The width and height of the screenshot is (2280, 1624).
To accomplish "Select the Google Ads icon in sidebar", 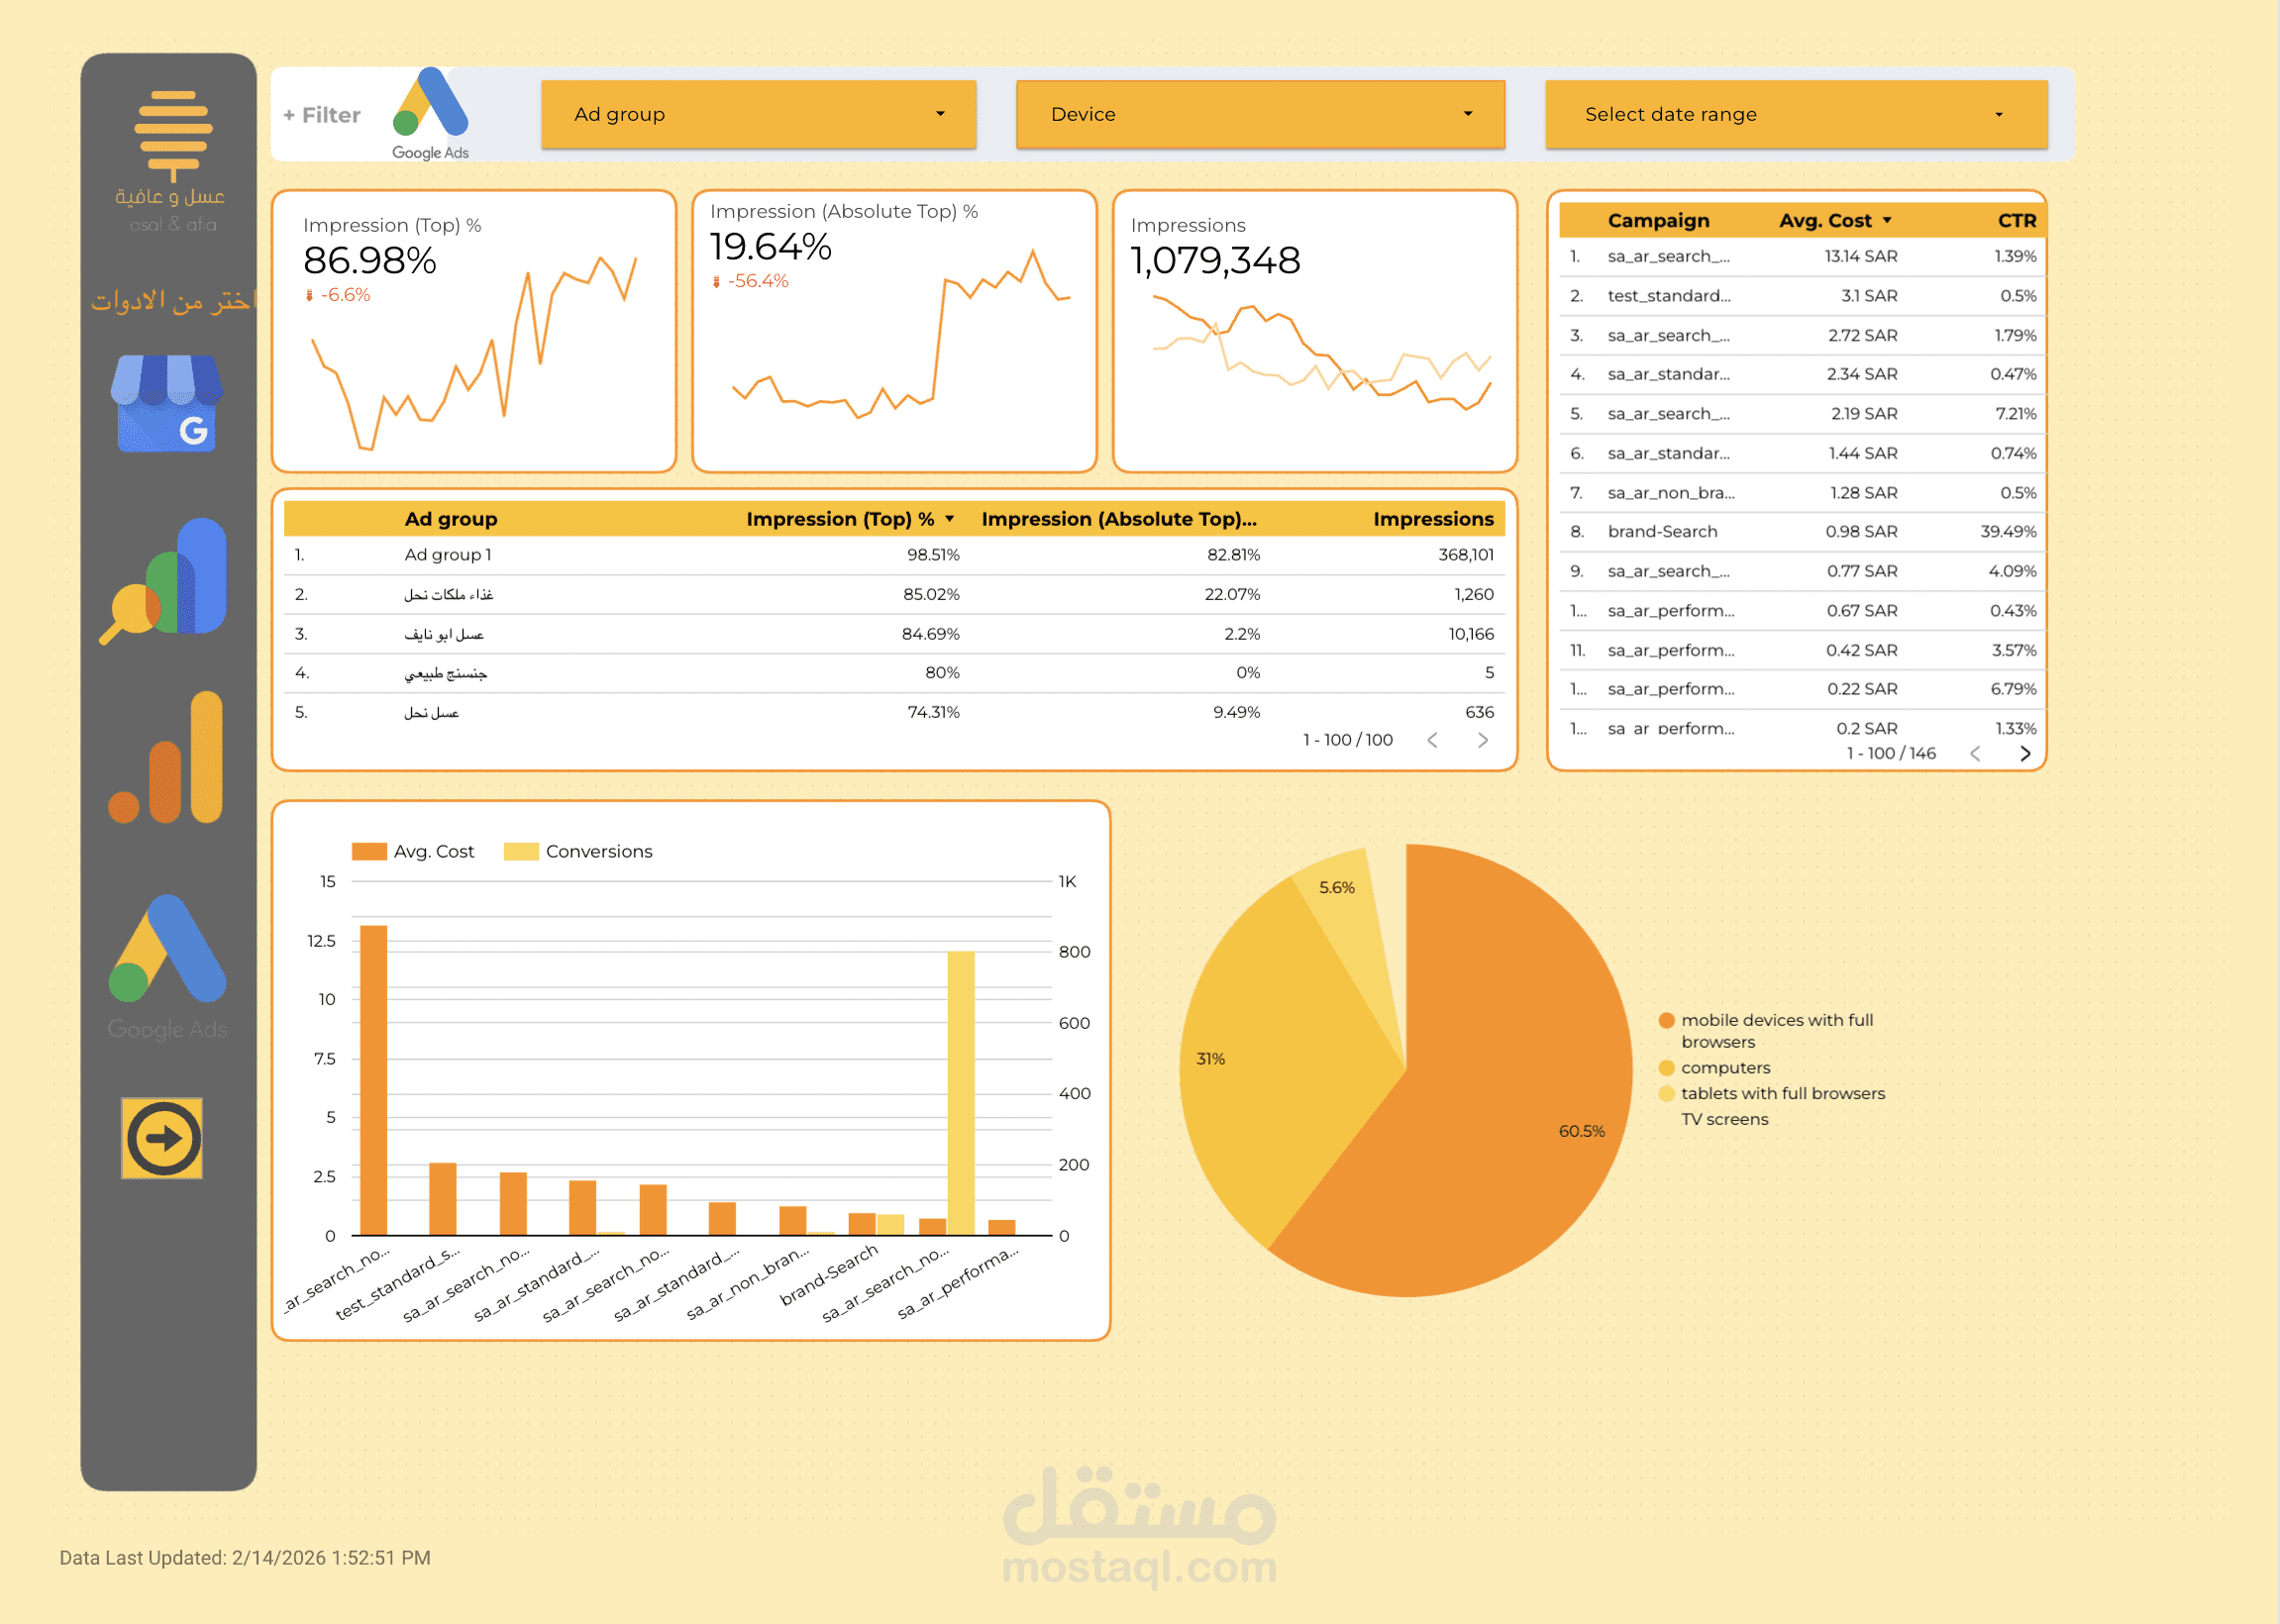I will coord(168,950).
